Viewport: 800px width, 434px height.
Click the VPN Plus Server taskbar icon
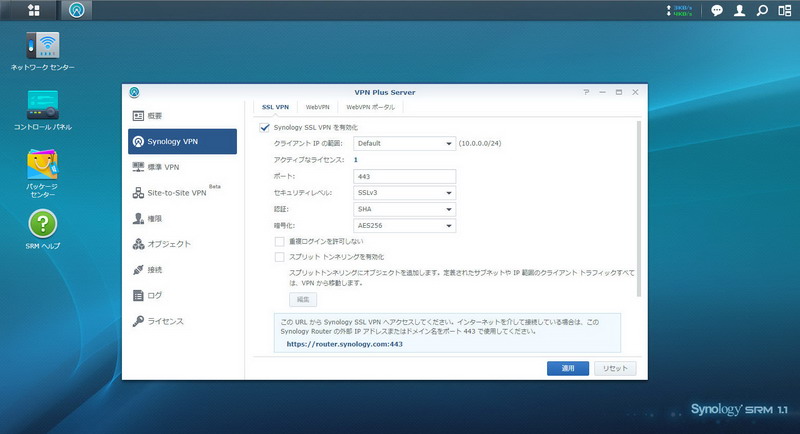pyautogui.click(x=77, y=10)
